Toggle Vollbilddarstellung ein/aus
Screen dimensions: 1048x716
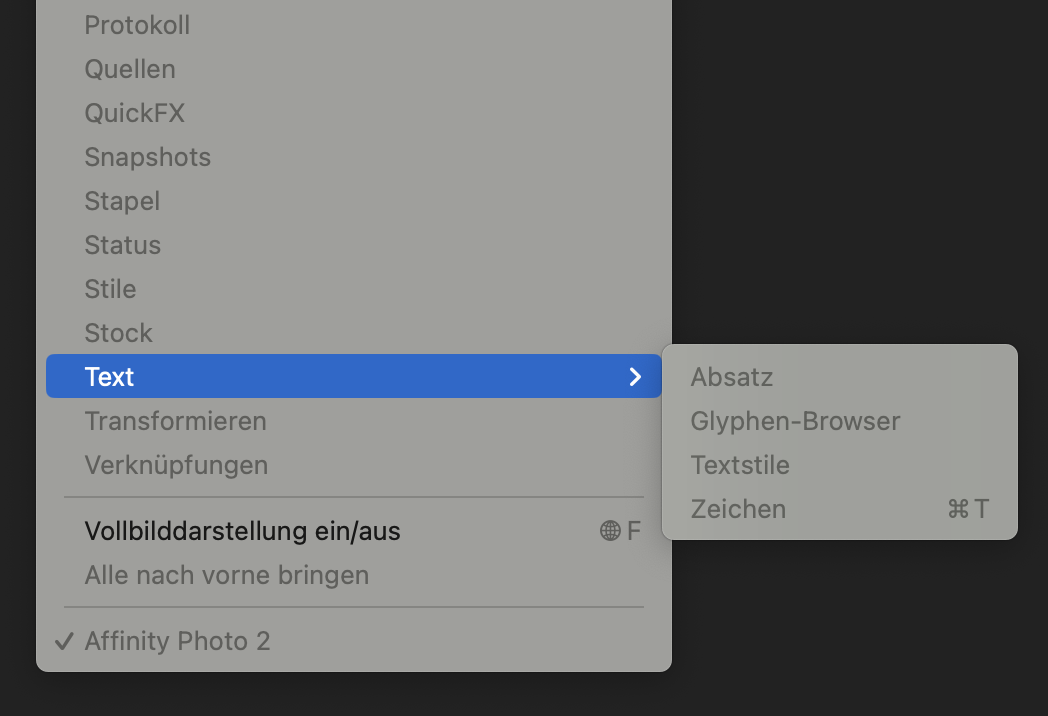(x=354, y=531)
